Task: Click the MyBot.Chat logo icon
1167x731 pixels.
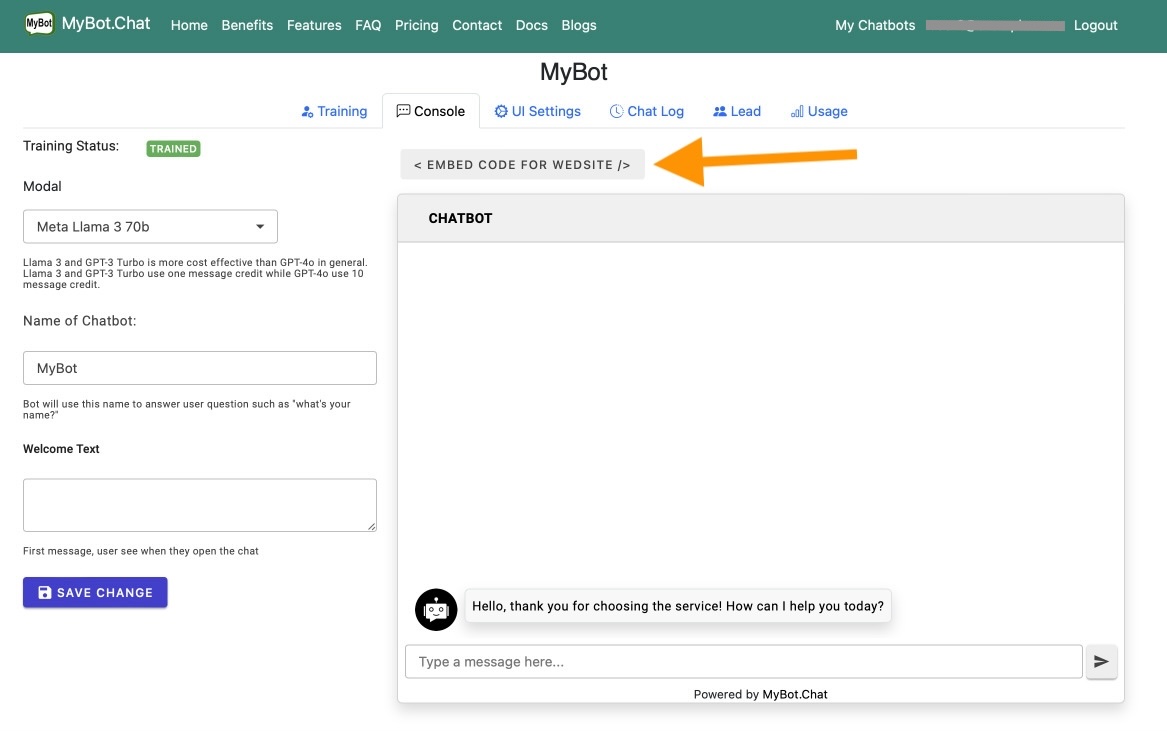Action: tap(39, 24)
